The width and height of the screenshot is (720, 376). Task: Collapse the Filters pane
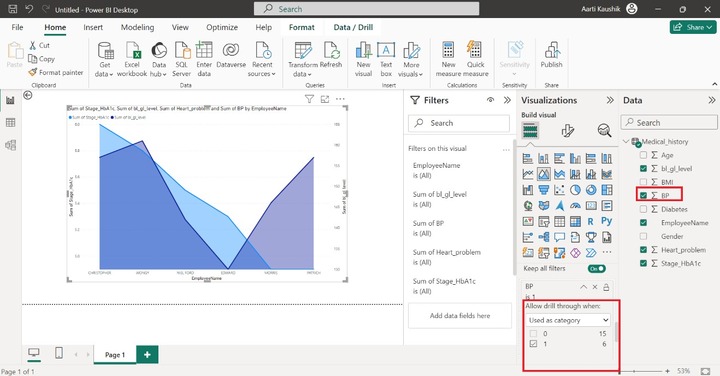click(507, 100)
